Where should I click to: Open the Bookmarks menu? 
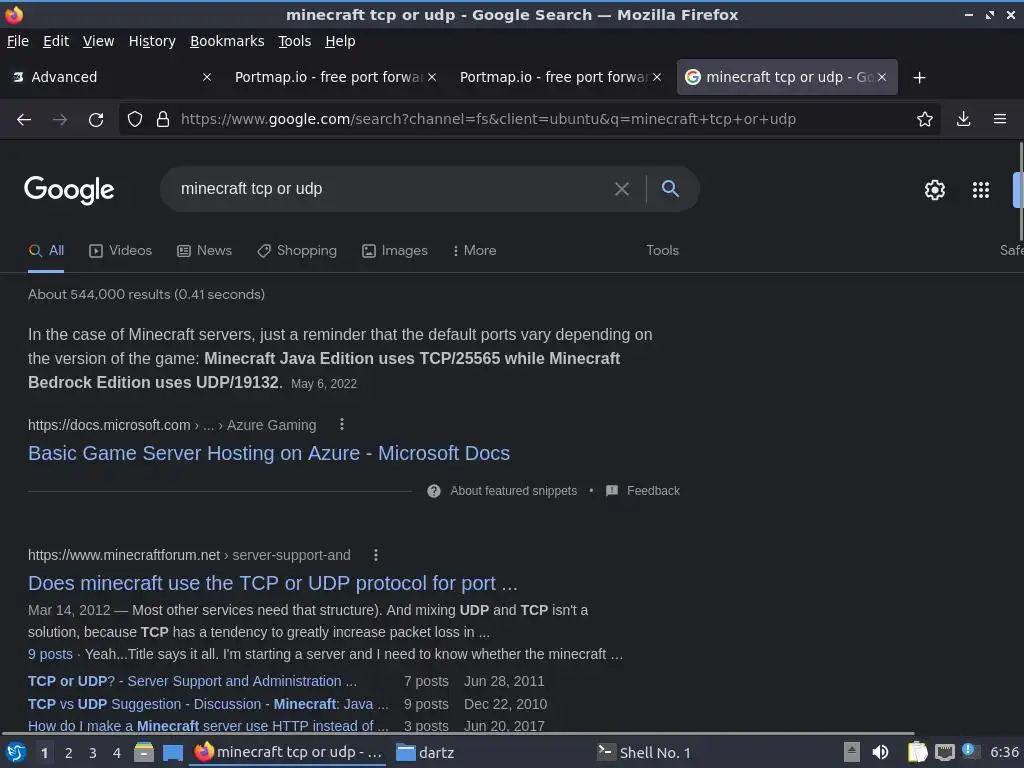click(227, 41)
